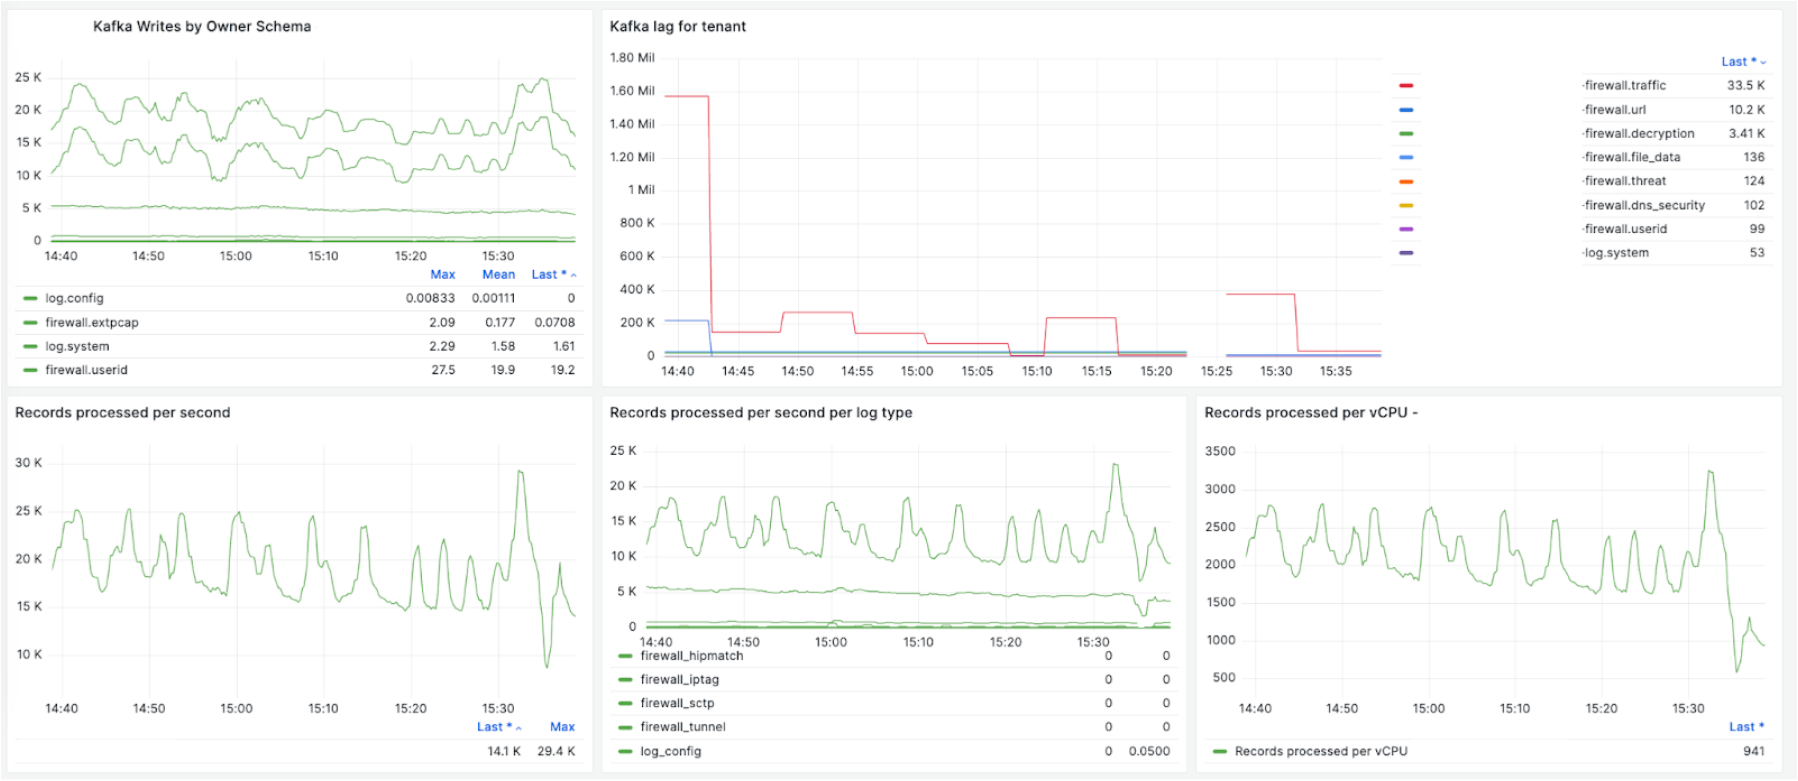Click the Mean column header in Kafka Writes legend

498,275
